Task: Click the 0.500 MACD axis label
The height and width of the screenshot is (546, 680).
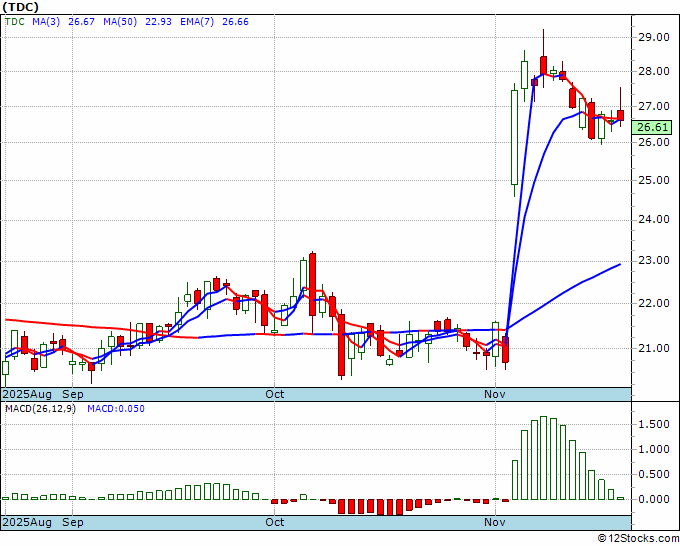Action: pos(653,474)
